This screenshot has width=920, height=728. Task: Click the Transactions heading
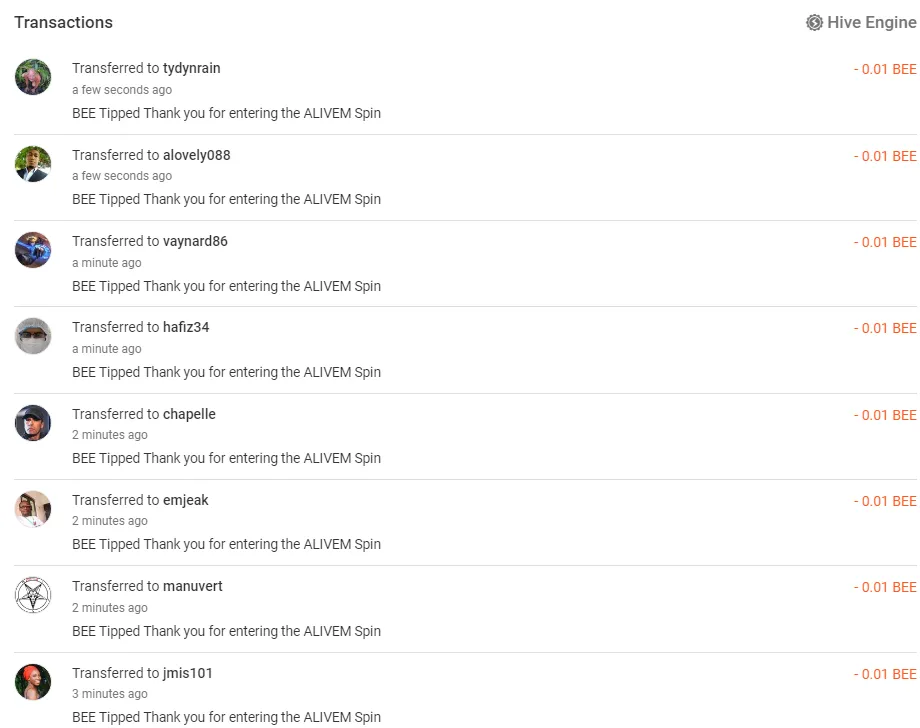point(63,22)
